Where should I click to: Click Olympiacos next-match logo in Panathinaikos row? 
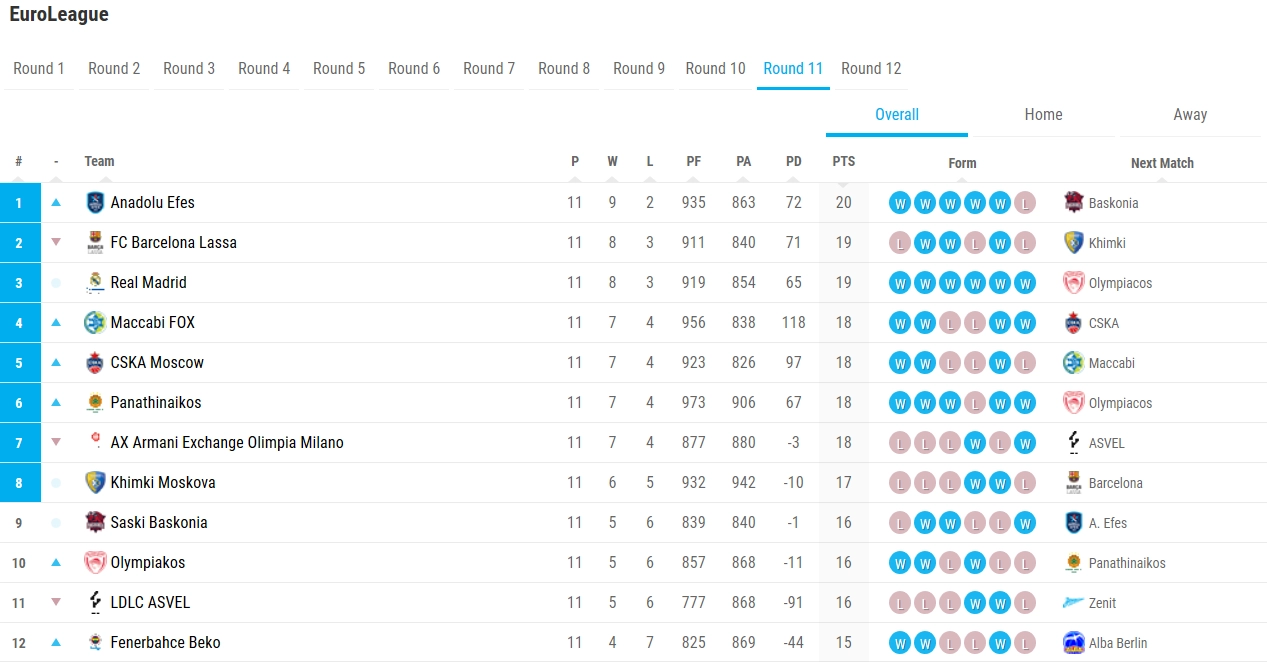(1074, 402)
